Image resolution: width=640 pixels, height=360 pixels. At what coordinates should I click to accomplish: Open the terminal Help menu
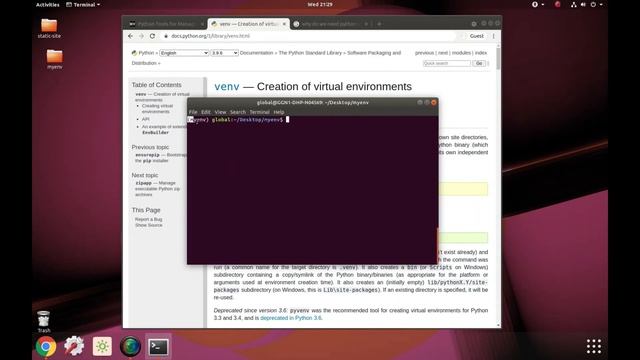(x=279, y=112)
